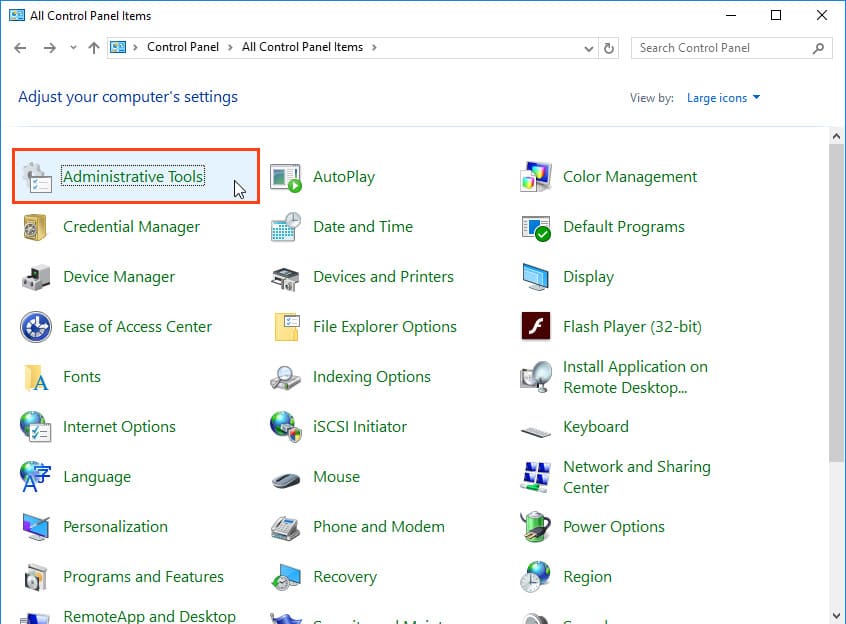
Task: Click the refresh button by address bar
Action: [610, 48]
